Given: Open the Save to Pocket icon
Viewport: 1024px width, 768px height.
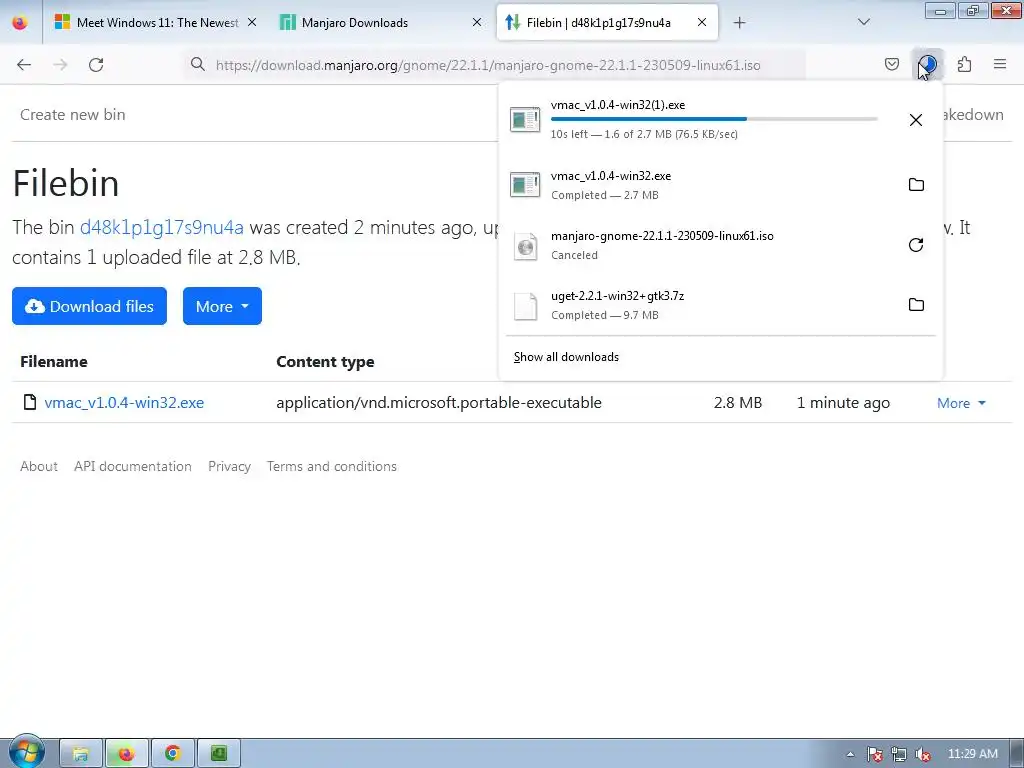Looking at the screenshot, I should click(x=891, y=64).
